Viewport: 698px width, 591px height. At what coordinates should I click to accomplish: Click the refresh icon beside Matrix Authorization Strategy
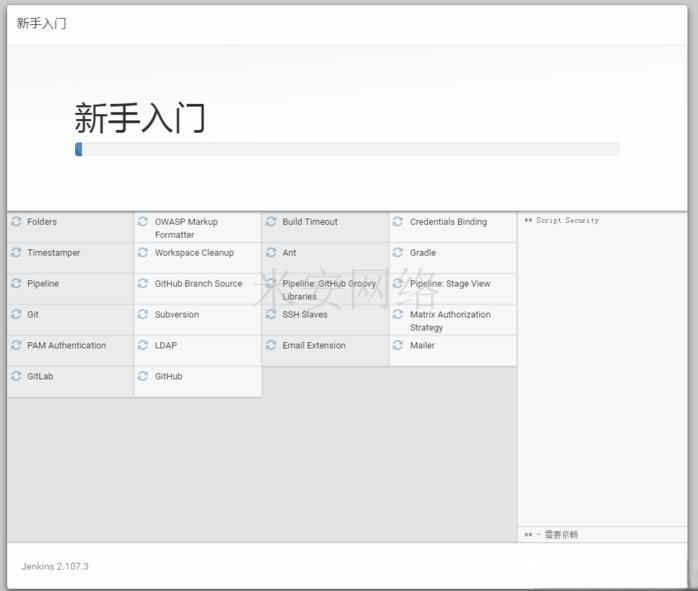coord(398,314)
